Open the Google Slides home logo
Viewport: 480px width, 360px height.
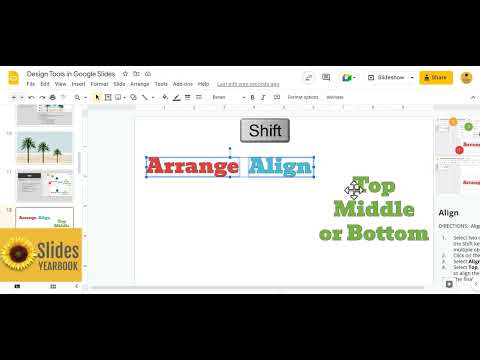click(x=13, y=78)
